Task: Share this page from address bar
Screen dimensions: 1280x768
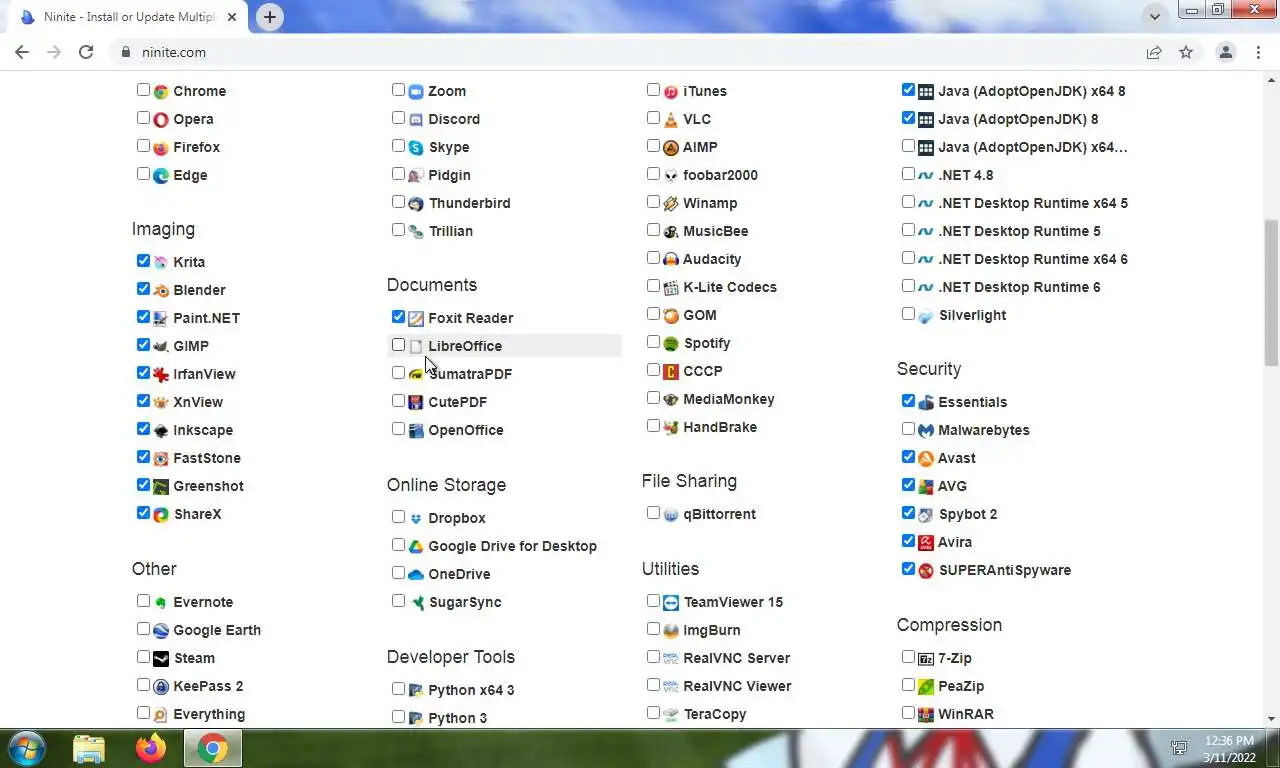Action: coord(1154,52)
